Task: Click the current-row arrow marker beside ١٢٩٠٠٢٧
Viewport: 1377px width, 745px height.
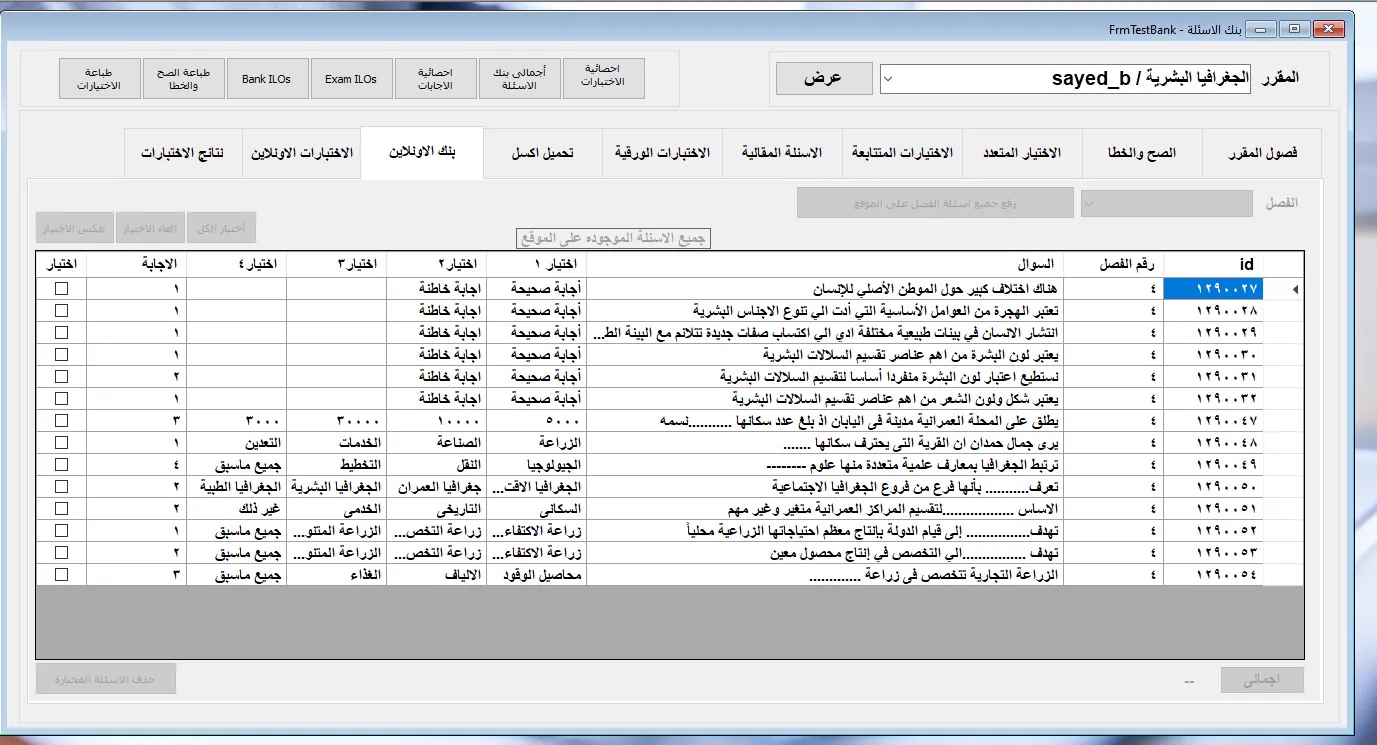Action: [x=1298, y=289]
